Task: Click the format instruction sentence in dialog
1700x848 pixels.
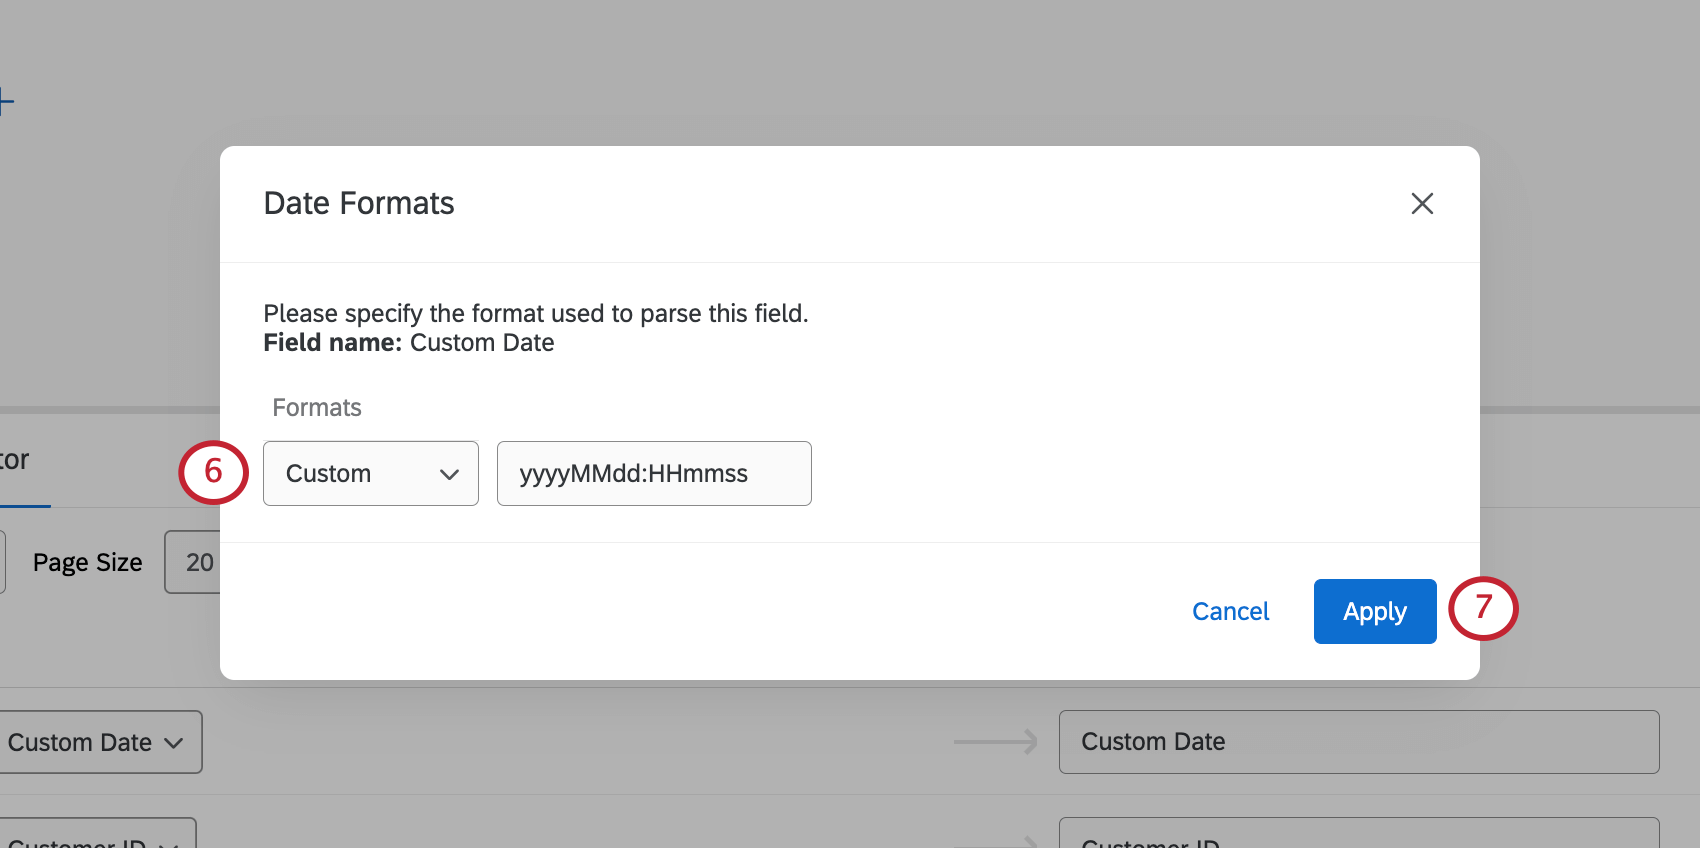Action: pyautogui.click(x=536, y=314)
